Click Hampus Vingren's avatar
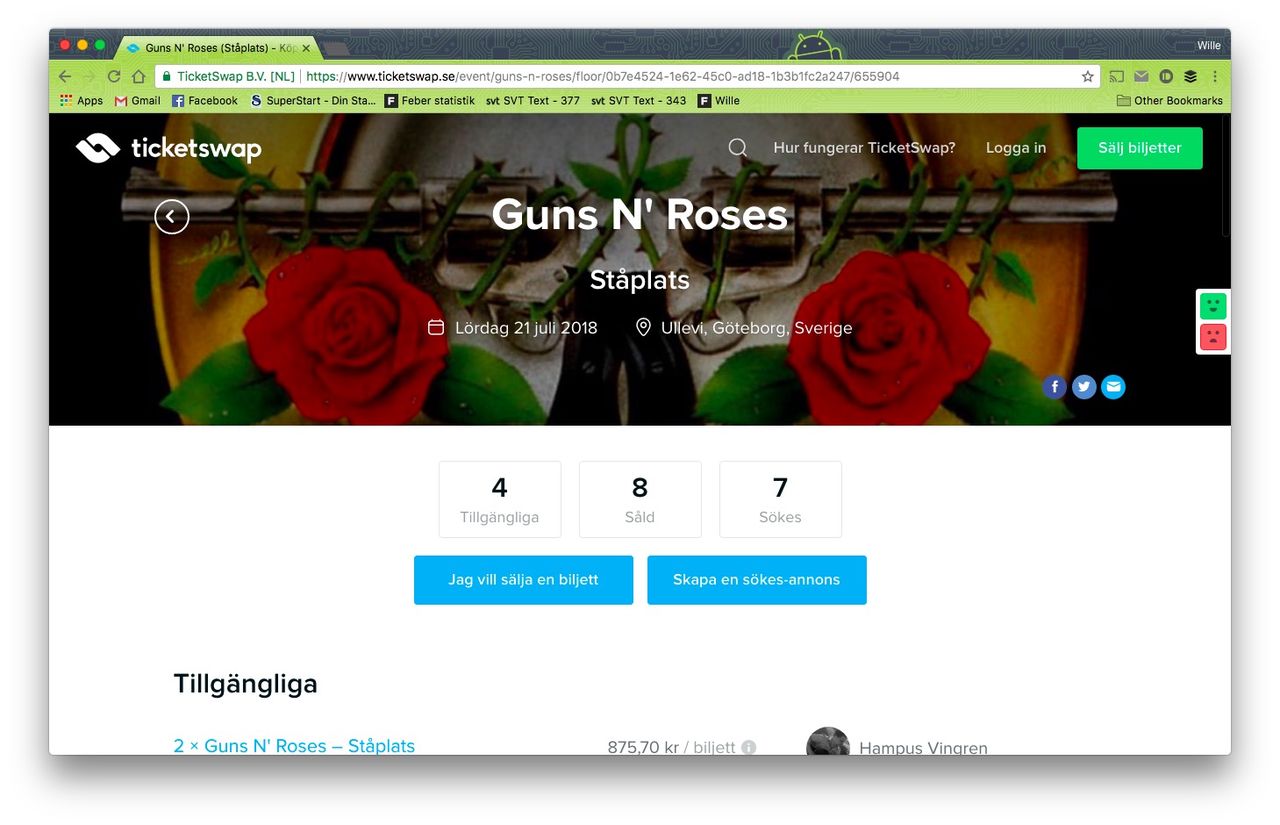The width and height of the screenshot is (1280, 825). 828,741
